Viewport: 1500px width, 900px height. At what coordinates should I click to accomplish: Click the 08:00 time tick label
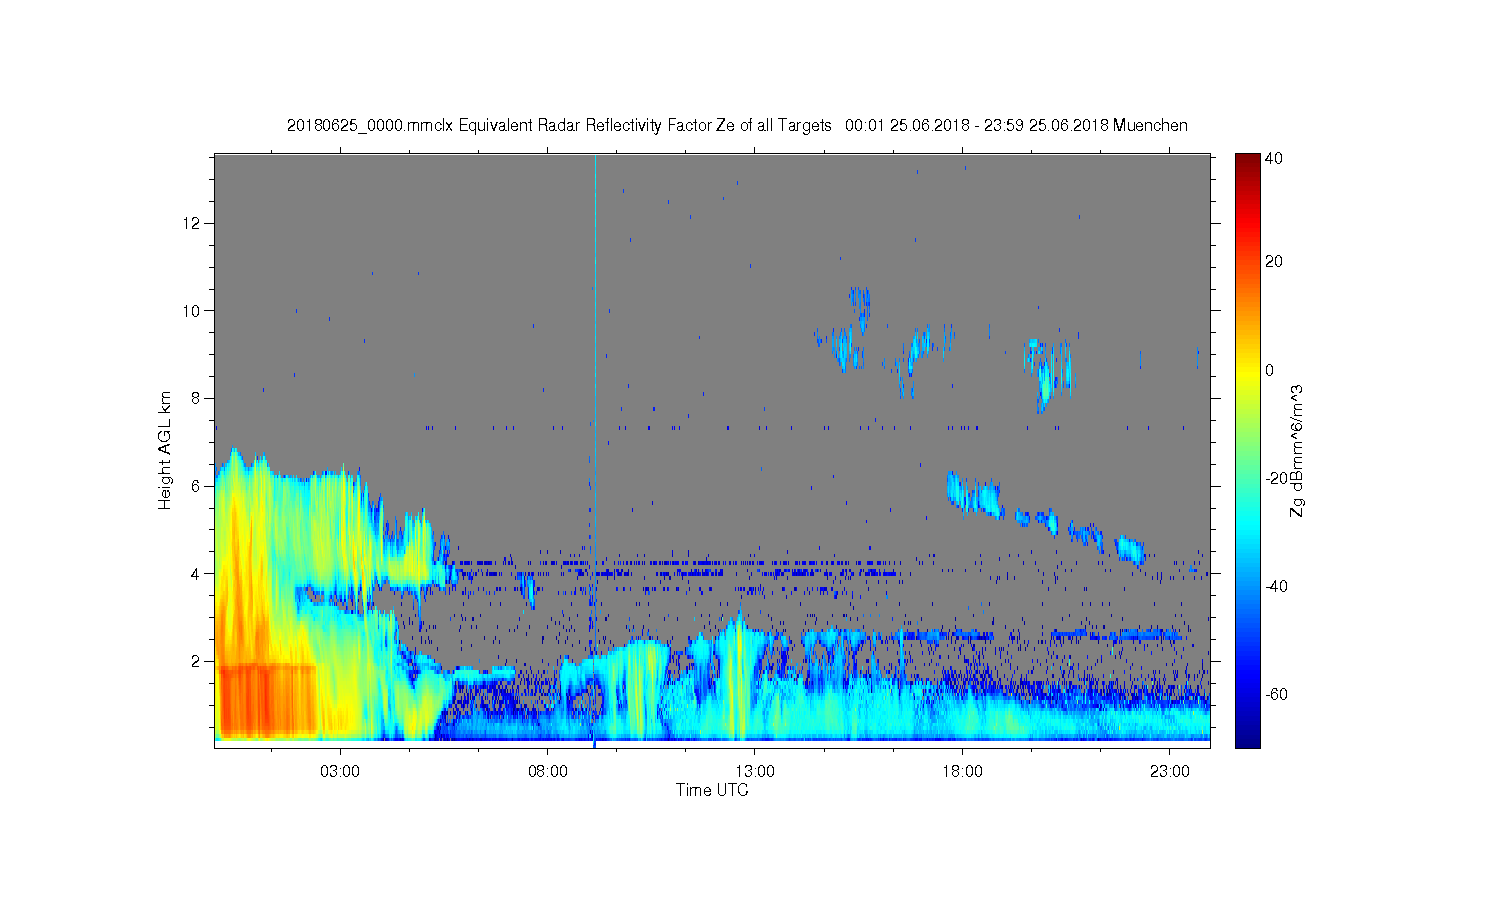click(548, 772)
